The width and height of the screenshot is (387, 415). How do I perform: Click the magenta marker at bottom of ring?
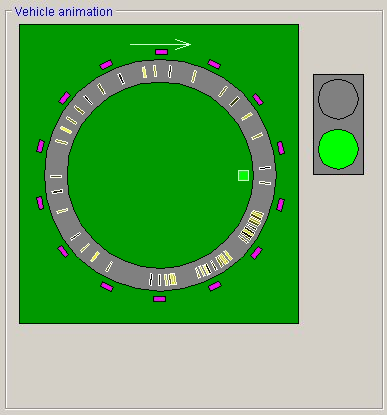[x=159, y=299]
